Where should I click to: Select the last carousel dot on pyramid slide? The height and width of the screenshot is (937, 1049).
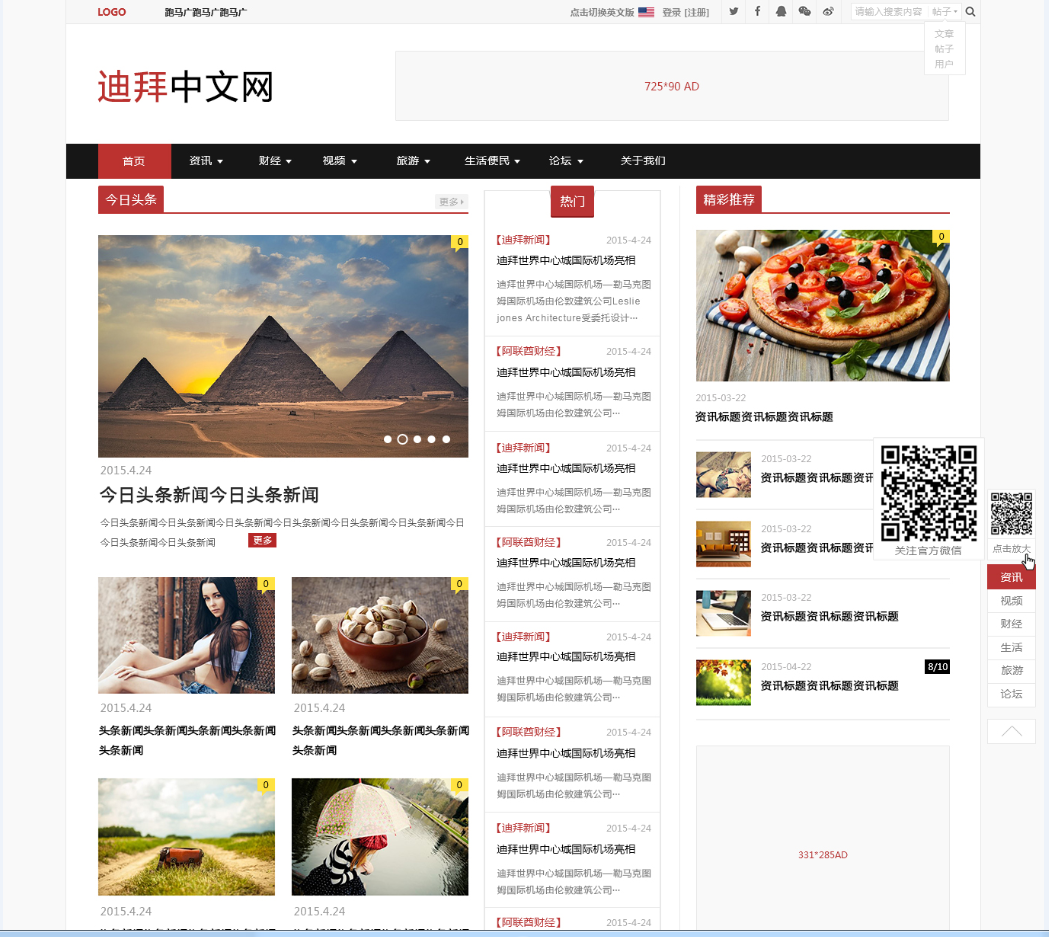(446, 439)
